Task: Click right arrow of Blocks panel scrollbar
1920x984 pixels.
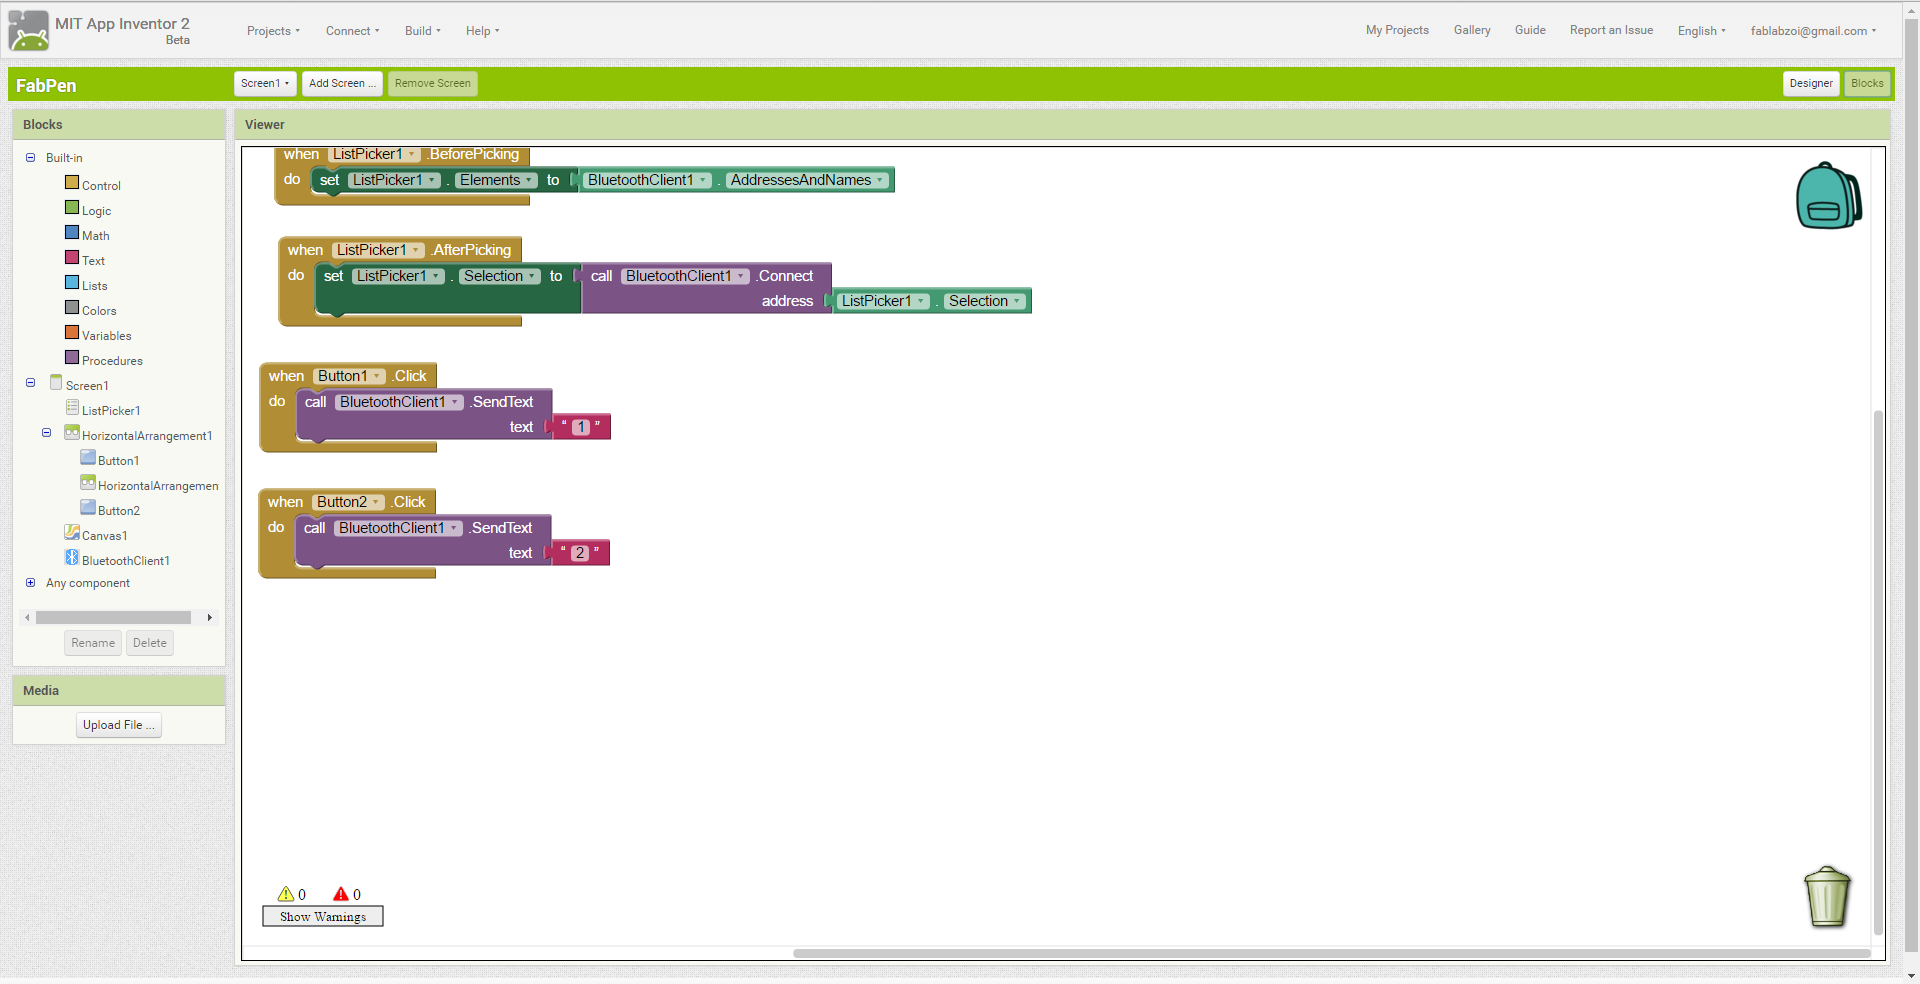Action: pyautogui.click(x=210, y=618)
